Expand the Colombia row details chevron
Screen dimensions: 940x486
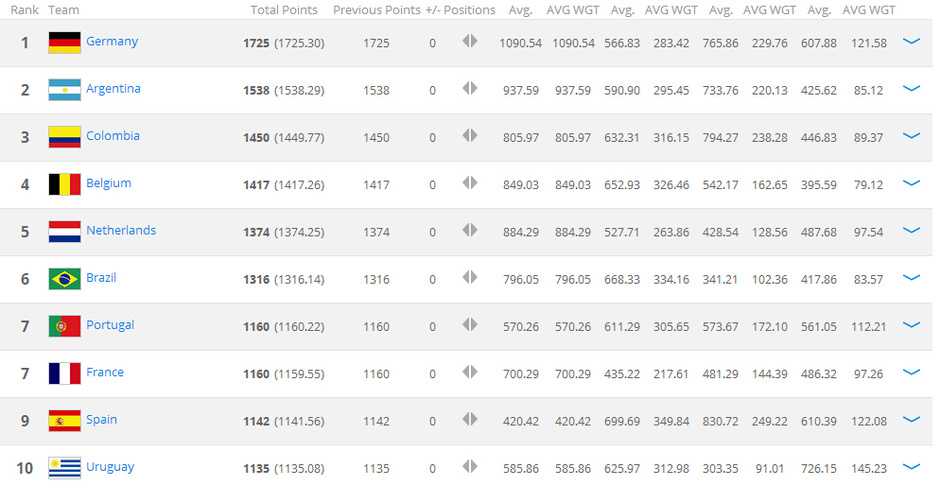pos(910,136)
